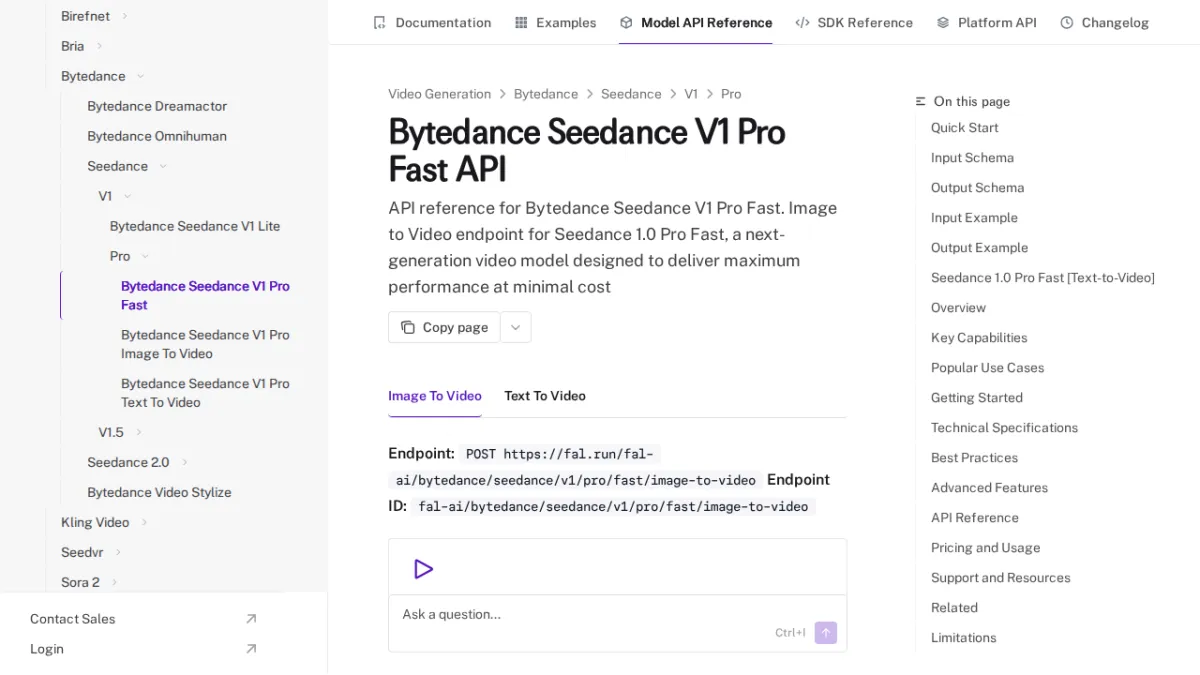This screenshot has height=675, width=1200.
Task: Collapse the Bytedance sidebar section
Action: [x=140, y=76]
